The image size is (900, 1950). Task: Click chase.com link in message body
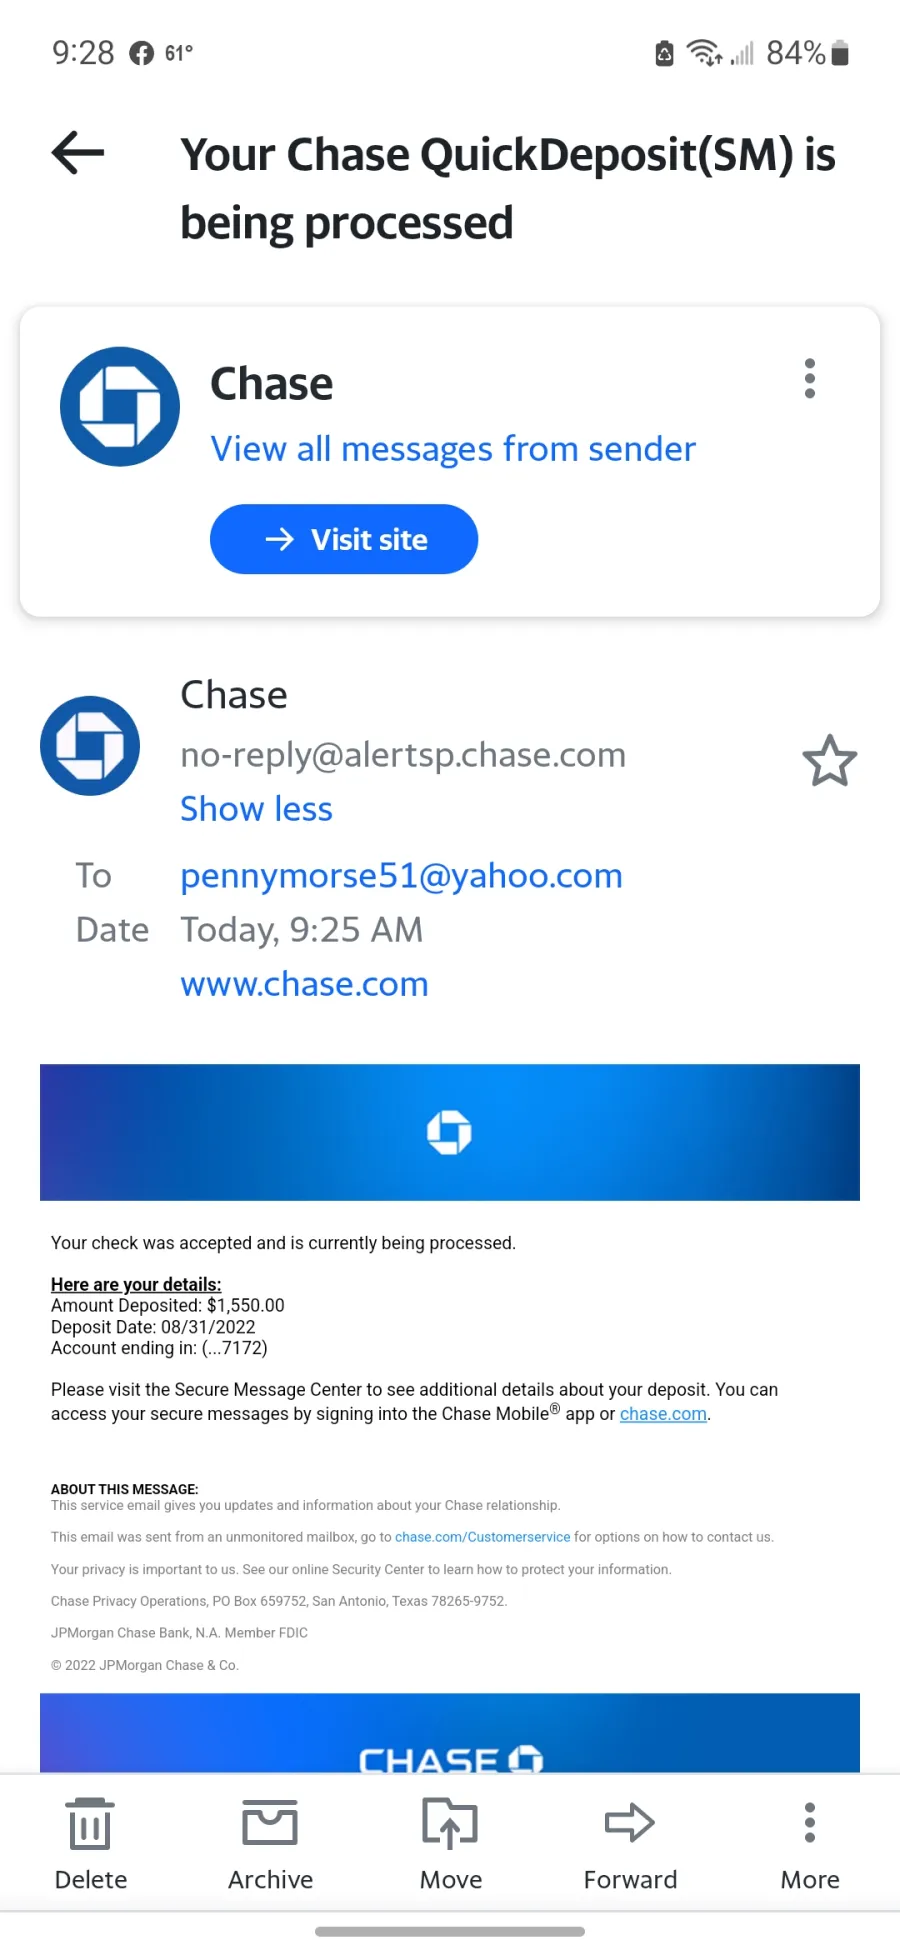(x=663, y=1414)
